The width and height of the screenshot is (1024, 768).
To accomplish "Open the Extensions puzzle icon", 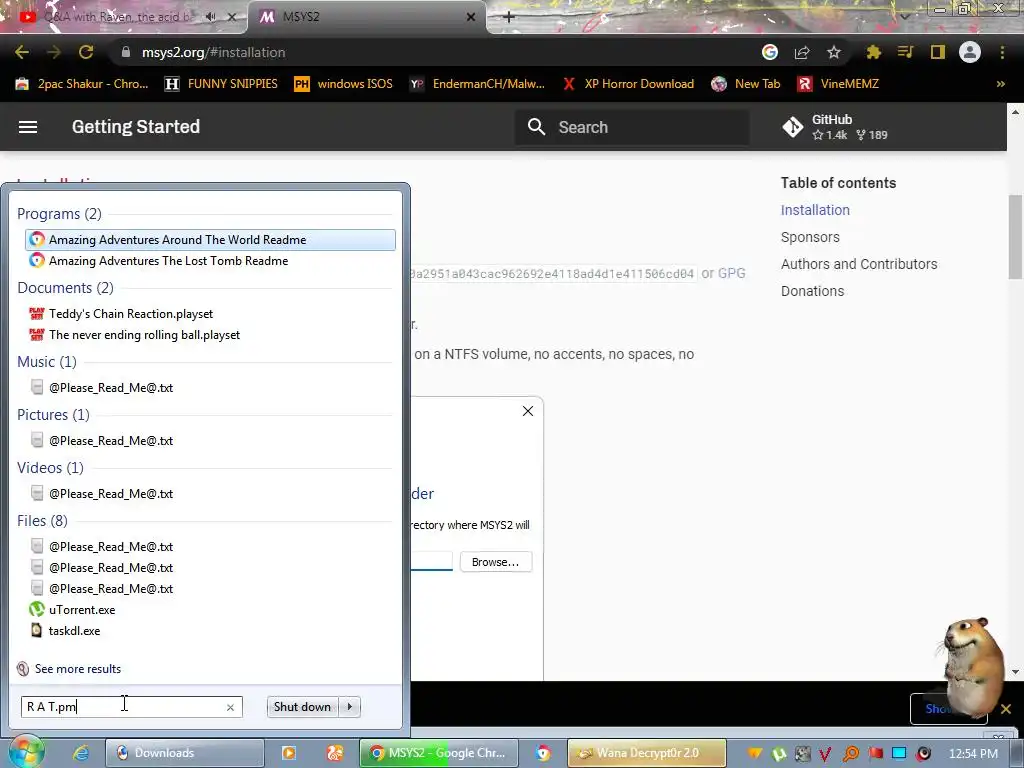I will (874, 52).
